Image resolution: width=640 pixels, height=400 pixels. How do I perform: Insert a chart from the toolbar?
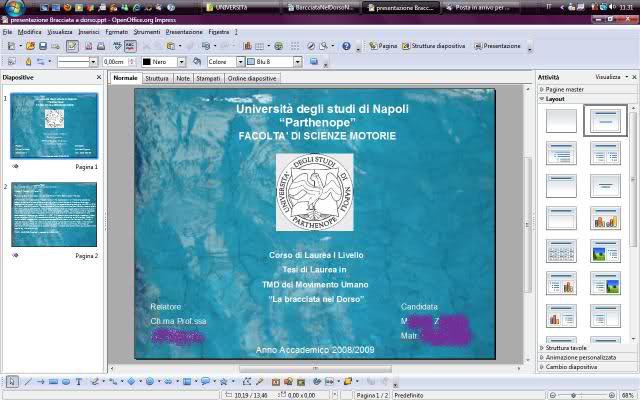click(247, 46)
